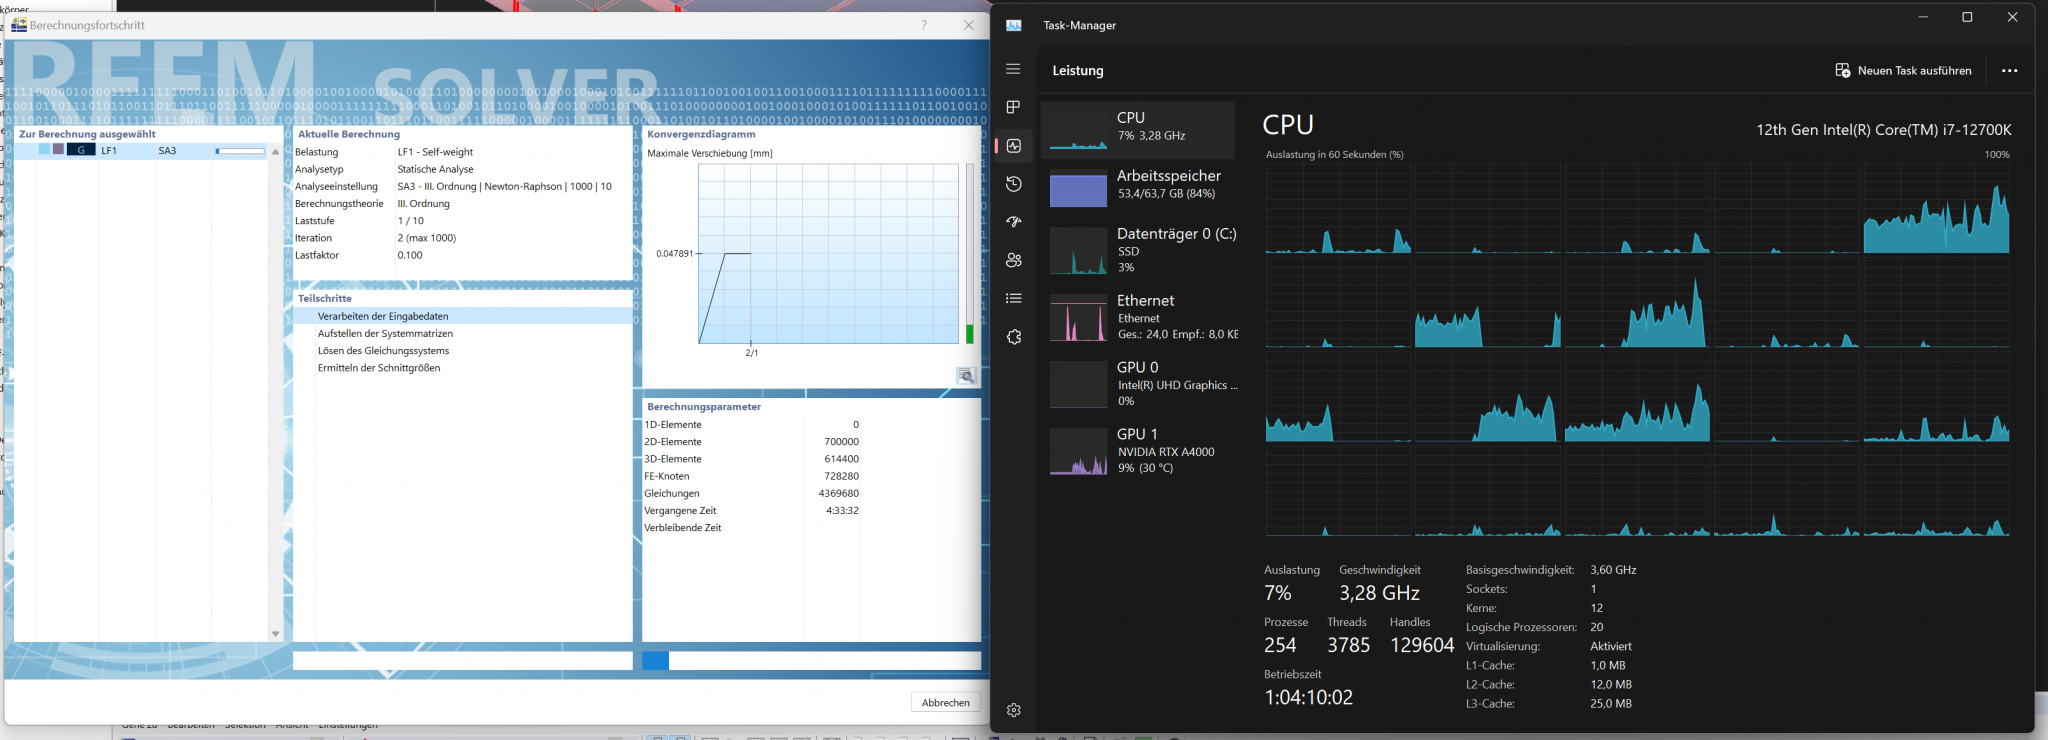Image resolution: width=2048 pixels, height=740 pixels.
Task: Click the 2D-Elemente value 700000
Action: (x=841, y=441)
